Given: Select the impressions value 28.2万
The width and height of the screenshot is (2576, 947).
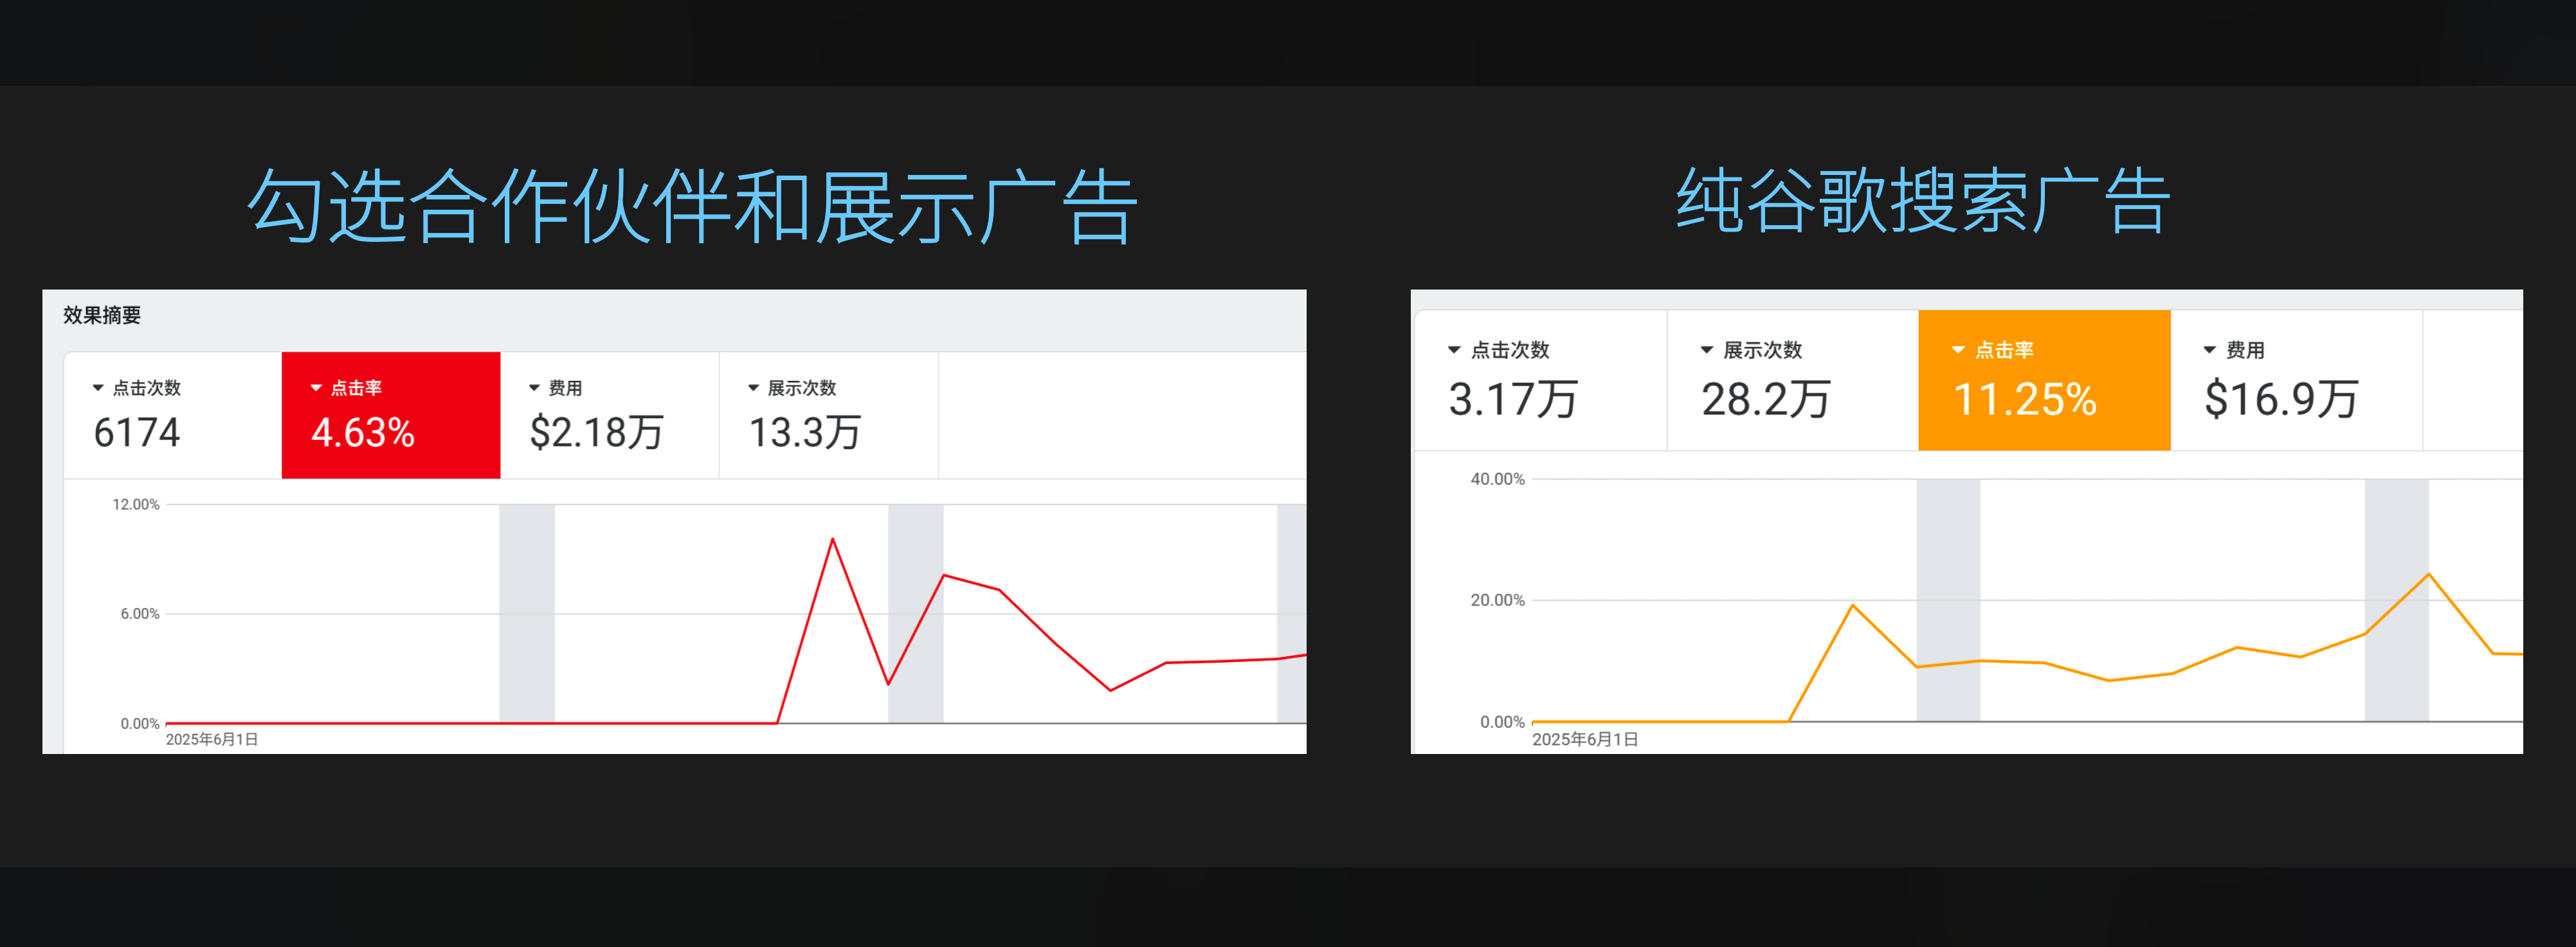Looking at the screenshot, I should (1766, 399).
